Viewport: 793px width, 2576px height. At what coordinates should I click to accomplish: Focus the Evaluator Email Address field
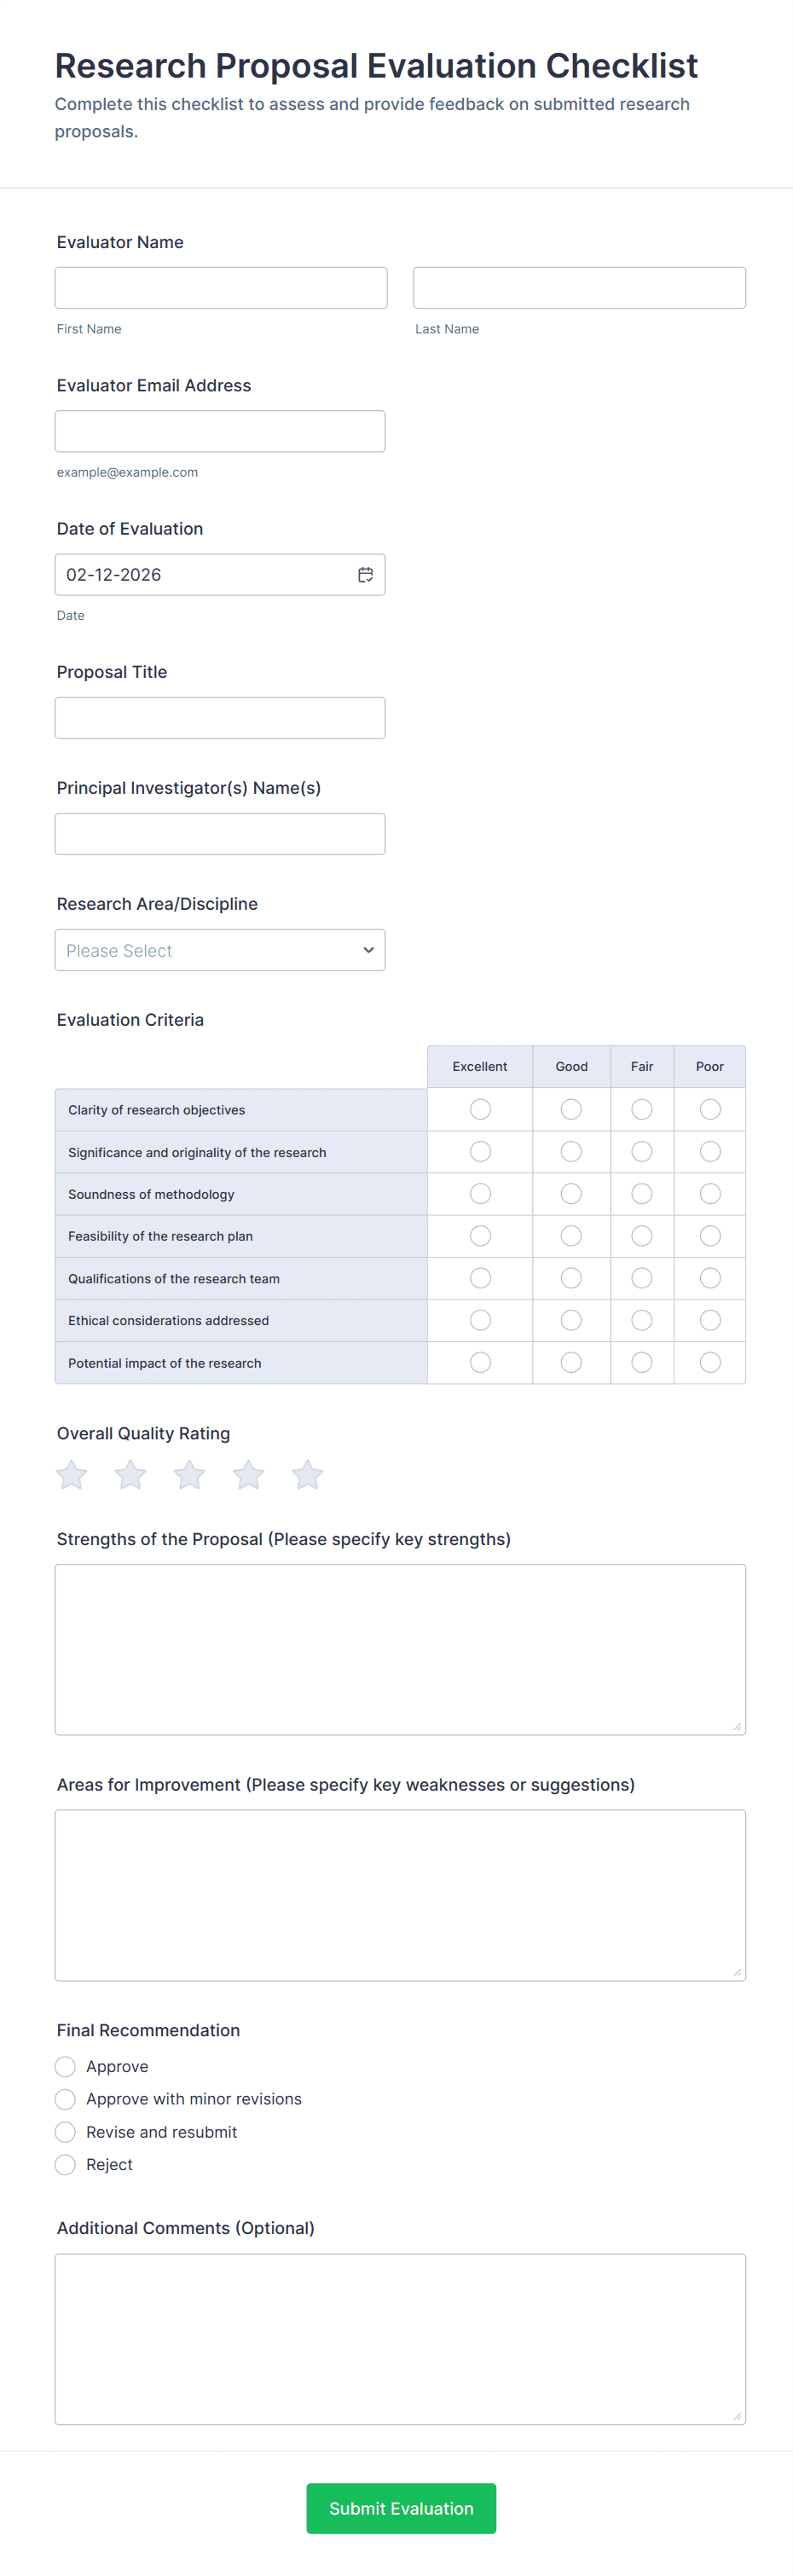tap(220, 431)
